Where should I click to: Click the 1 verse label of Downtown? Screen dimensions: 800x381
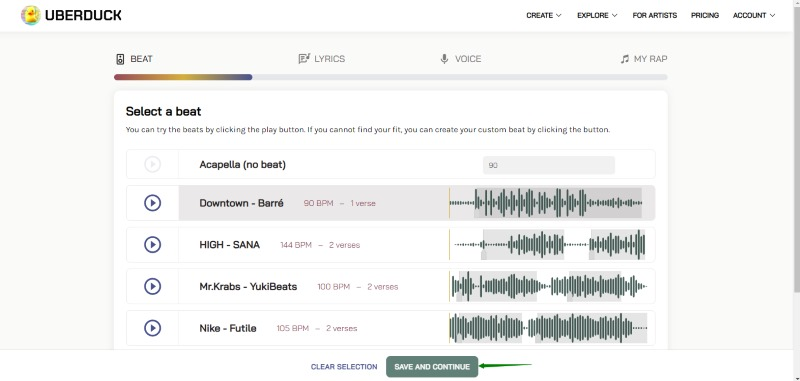(363, 203)
